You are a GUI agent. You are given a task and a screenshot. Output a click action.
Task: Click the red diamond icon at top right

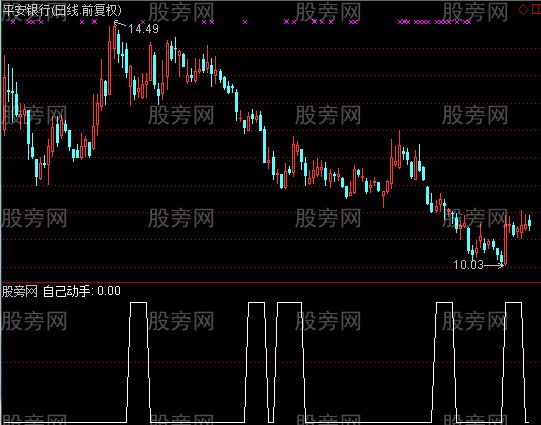click(x=523, y=10)
